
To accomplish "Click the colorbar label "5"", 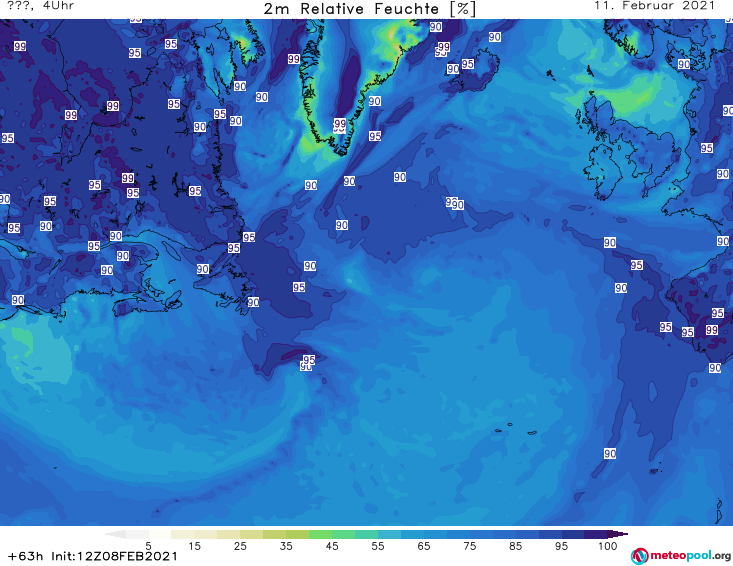I will coord(148,546).
